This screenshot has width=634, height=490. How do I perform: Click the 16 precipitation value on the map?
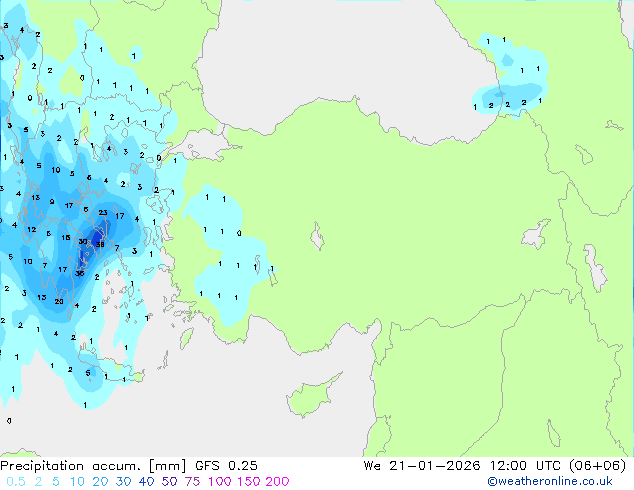click(x=66, y=237)
